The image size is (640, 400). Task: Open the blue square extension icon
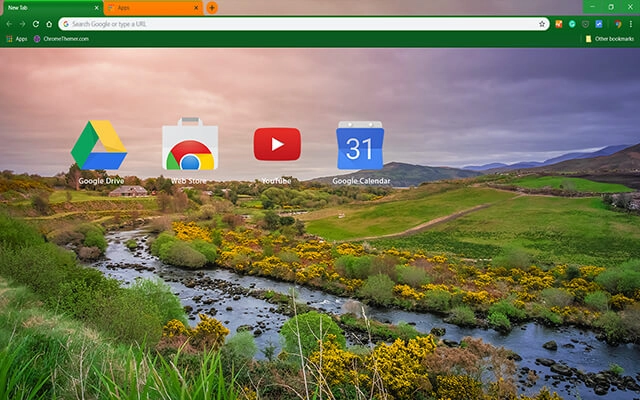(x=599, y=24)
